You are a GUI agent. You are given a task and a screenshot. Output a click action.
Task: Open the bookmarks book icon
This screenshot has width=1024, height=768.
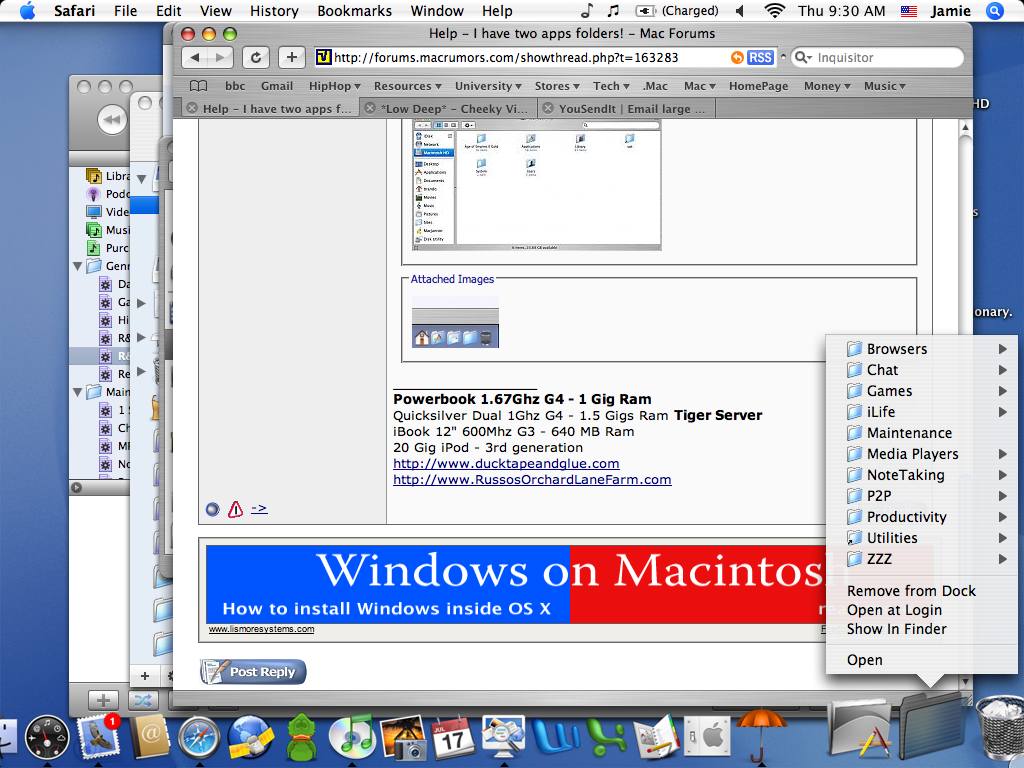199,86
